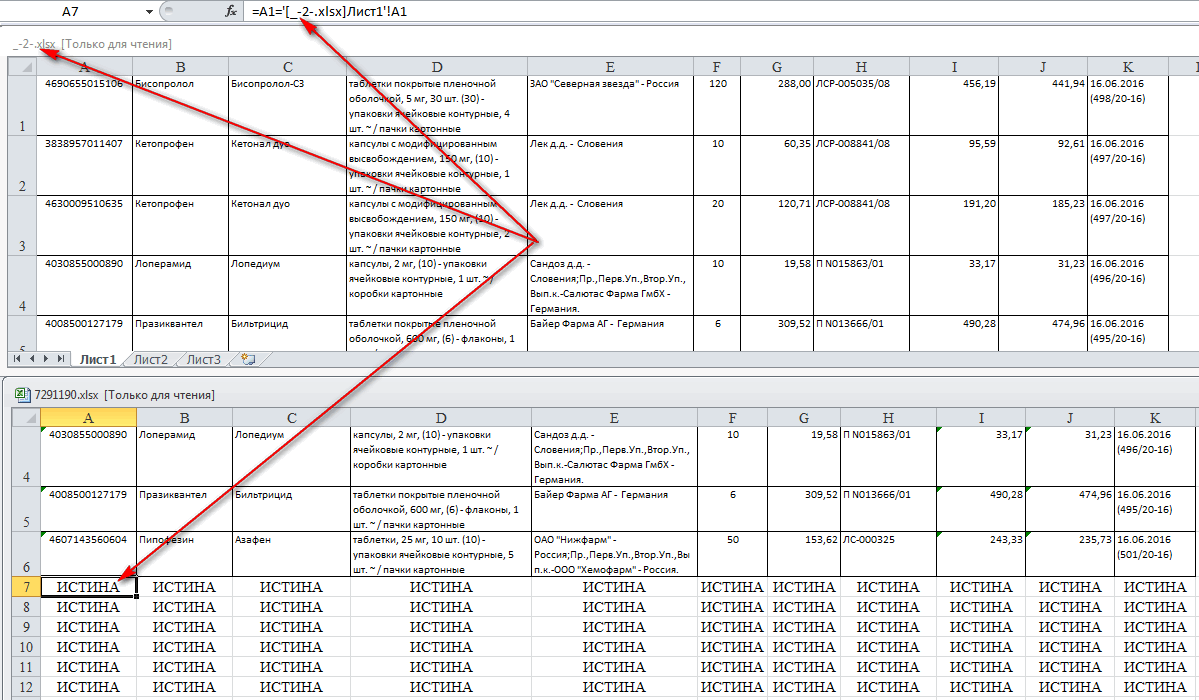The height and width of the screenshot is (700, 1199).
Task: Select the Лист1 sheet tab
Action: [x=98, y=359]
